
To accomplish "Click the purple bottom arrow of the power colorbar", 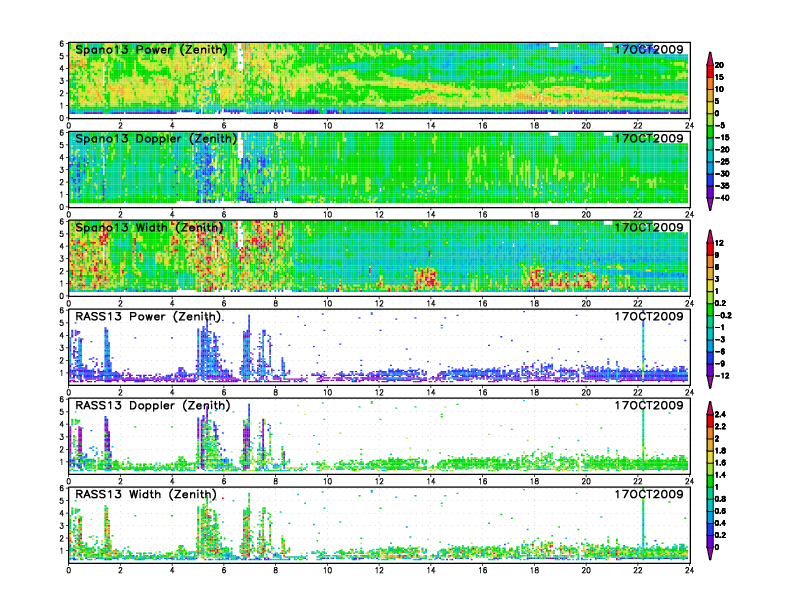I will click(x=710, y=204).
